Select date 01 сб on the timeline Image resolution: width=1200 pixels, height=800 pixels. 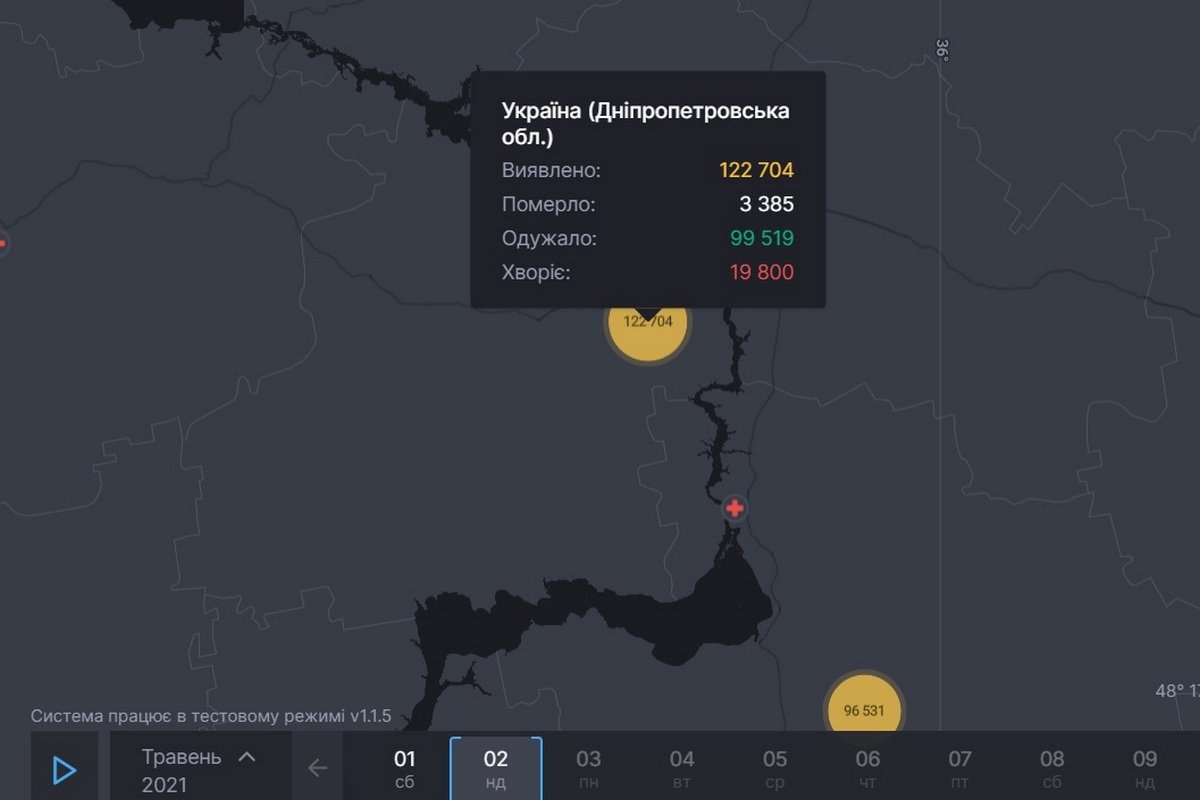[x=404, y=768]
